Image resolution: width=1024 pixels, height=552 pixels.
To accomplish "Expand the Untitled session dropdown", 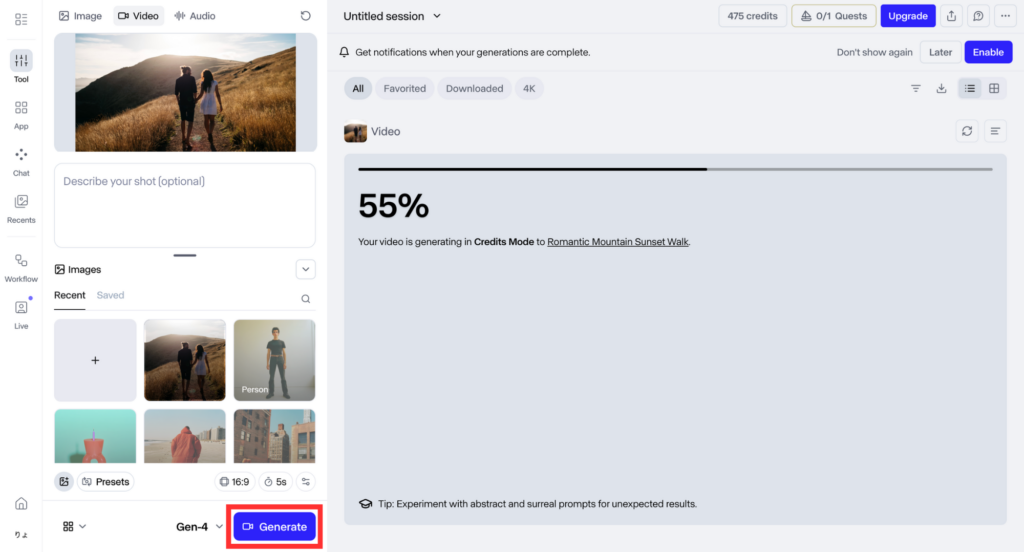I will point(437,16).
